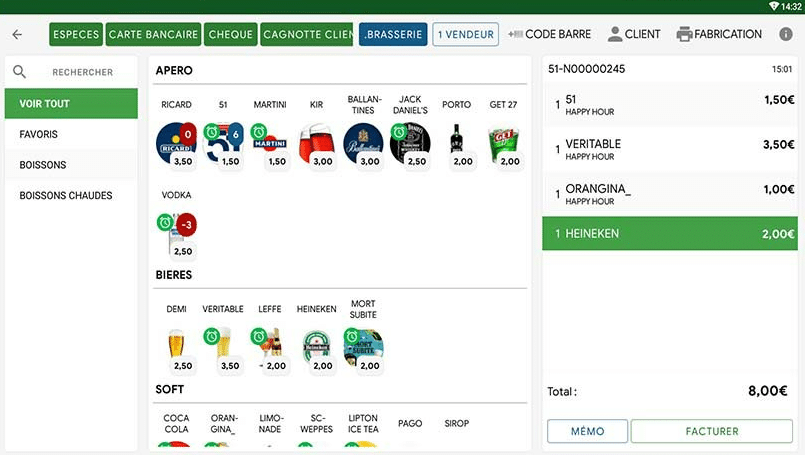This screenshot has height=455, width=805.
Task: Select the Voir Tout category
Action: (x=71, y=103)
